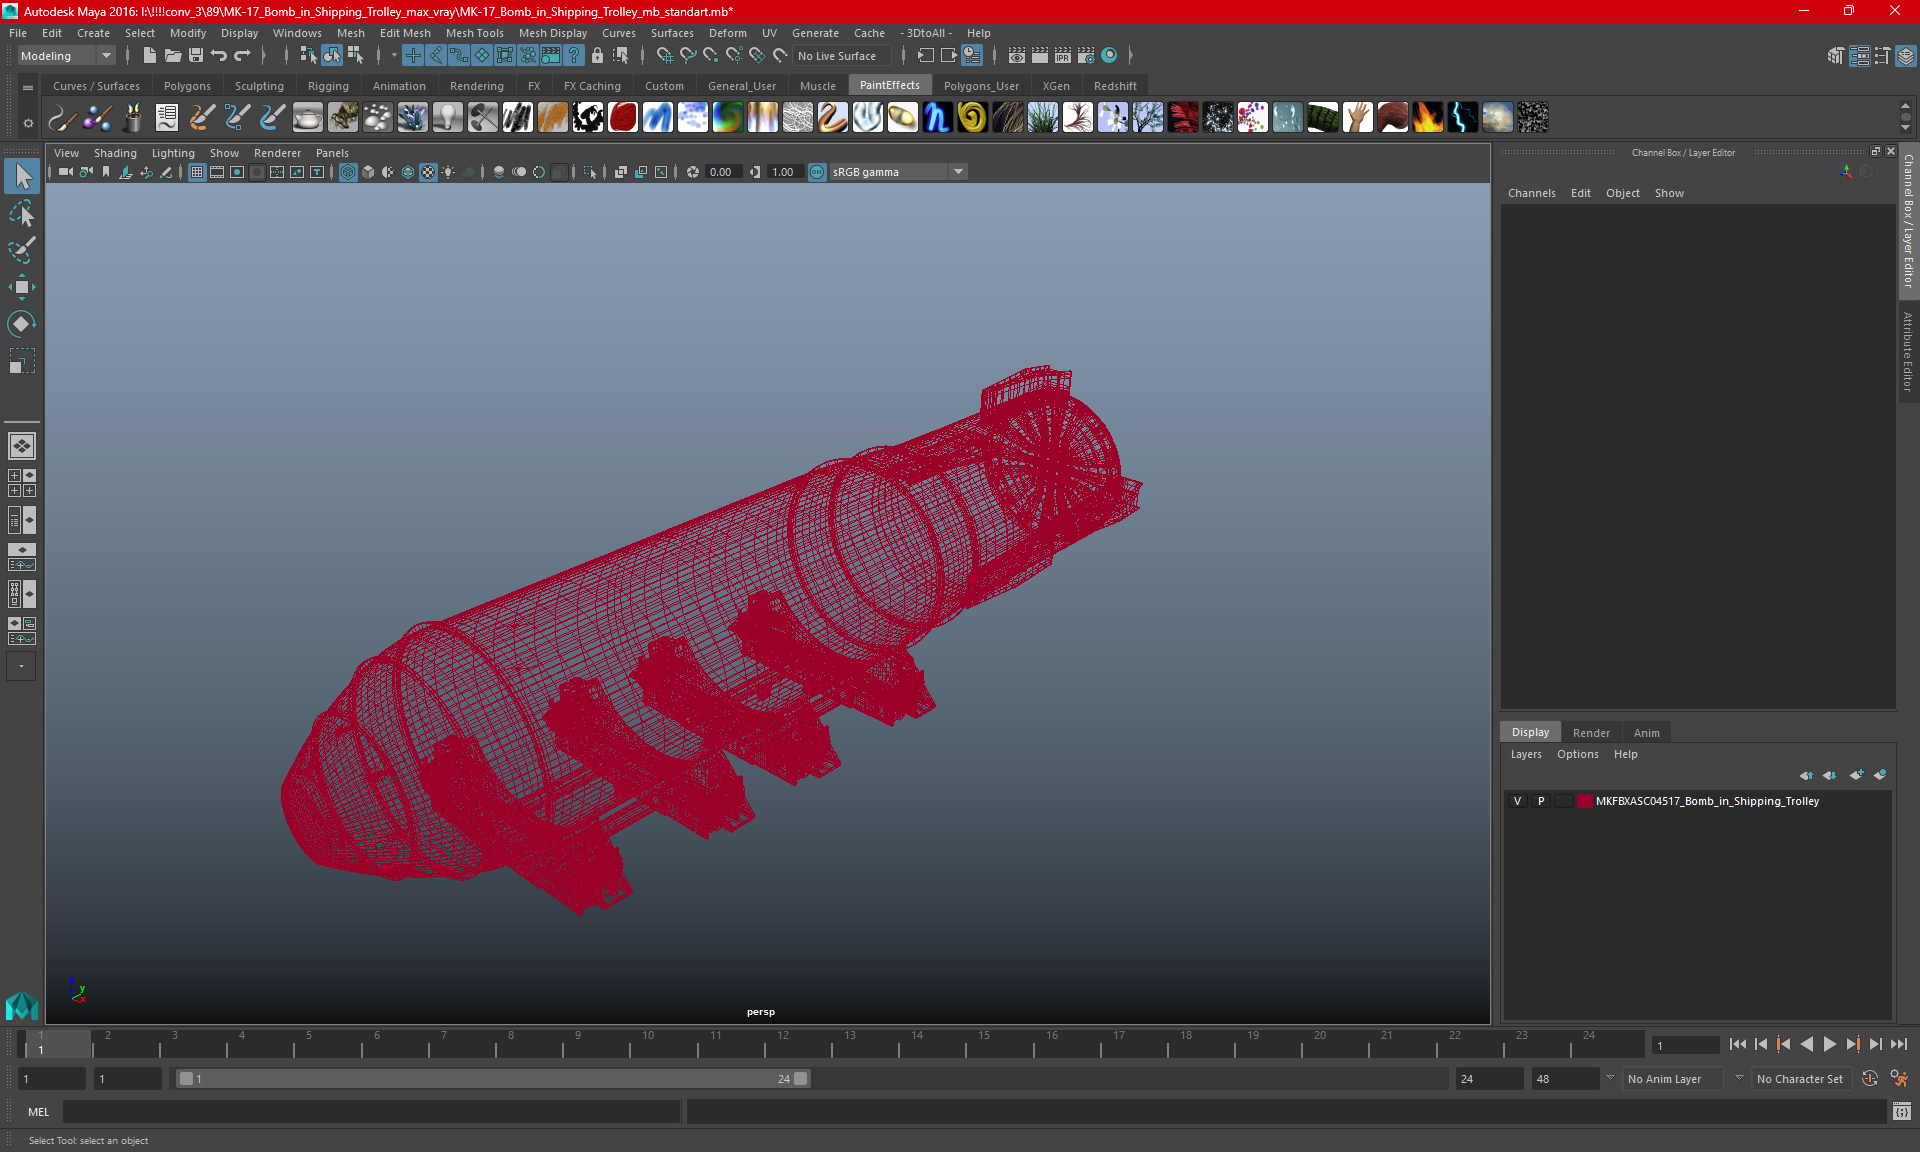Activate the Rotate tool in toolbox
Screen dimensions: 1920x1152
pos(21,323)
